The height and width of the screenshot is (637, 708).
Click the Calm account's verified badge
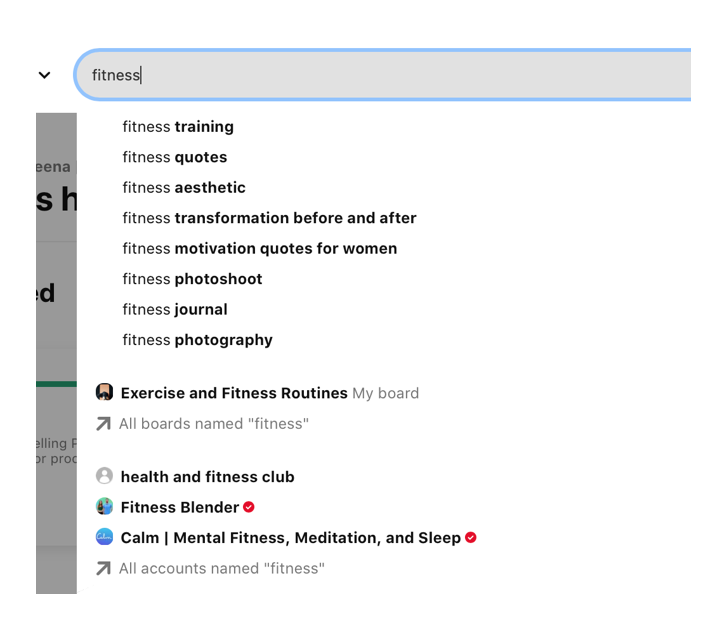click(471, 538)
